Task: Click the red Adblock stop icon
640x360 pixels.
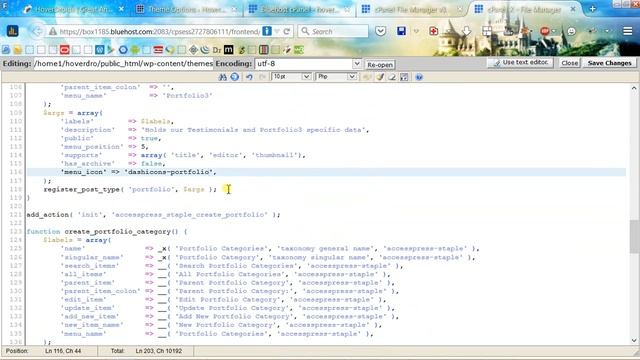Action: [x=544, y=31]
